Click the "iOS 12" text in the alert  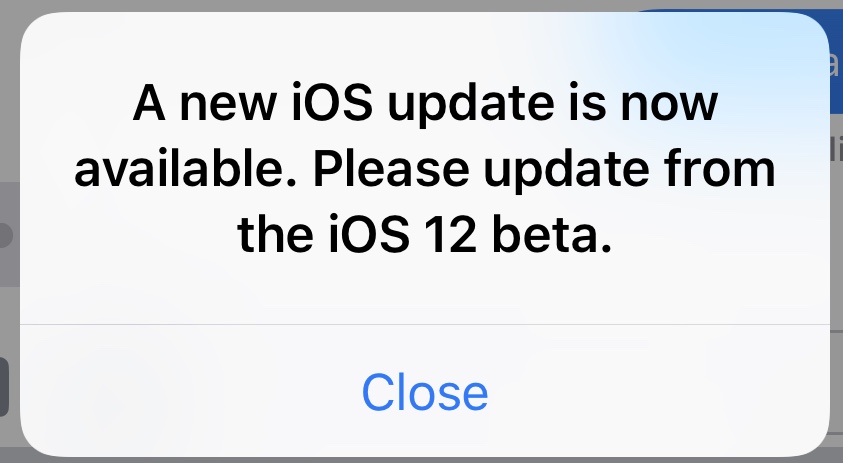[x=402, y=234]
